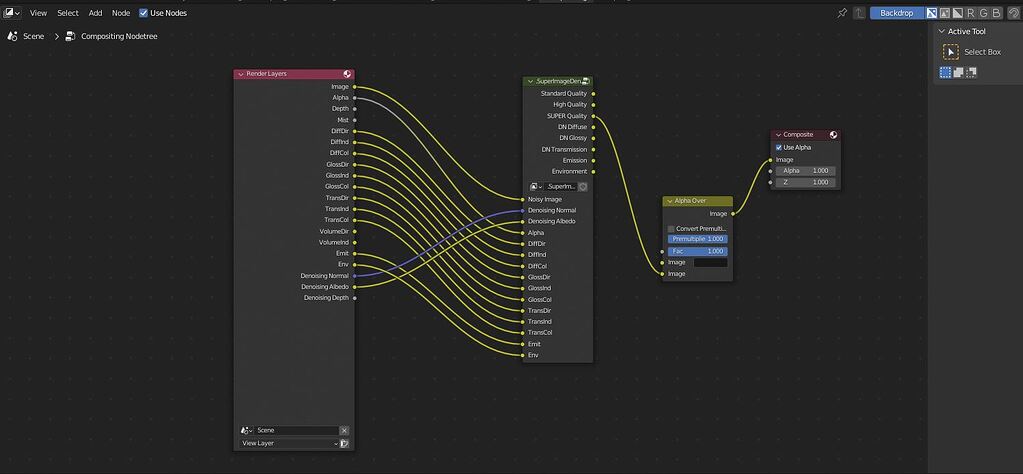Clear the Scene field with X
The height and width of the screenshot is (474, 1023).
pos(344,430)
